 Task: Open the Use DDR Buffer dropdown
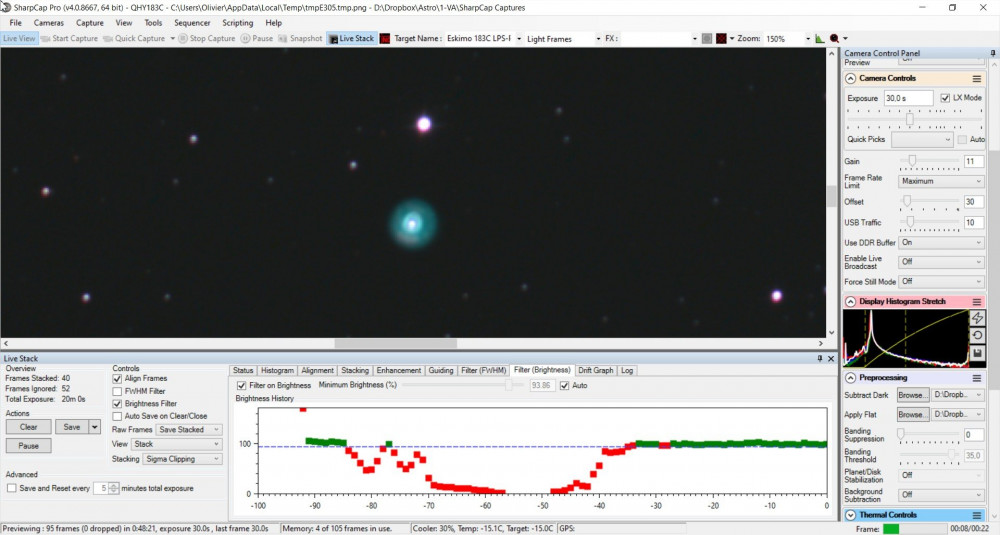tap(941, 243)
